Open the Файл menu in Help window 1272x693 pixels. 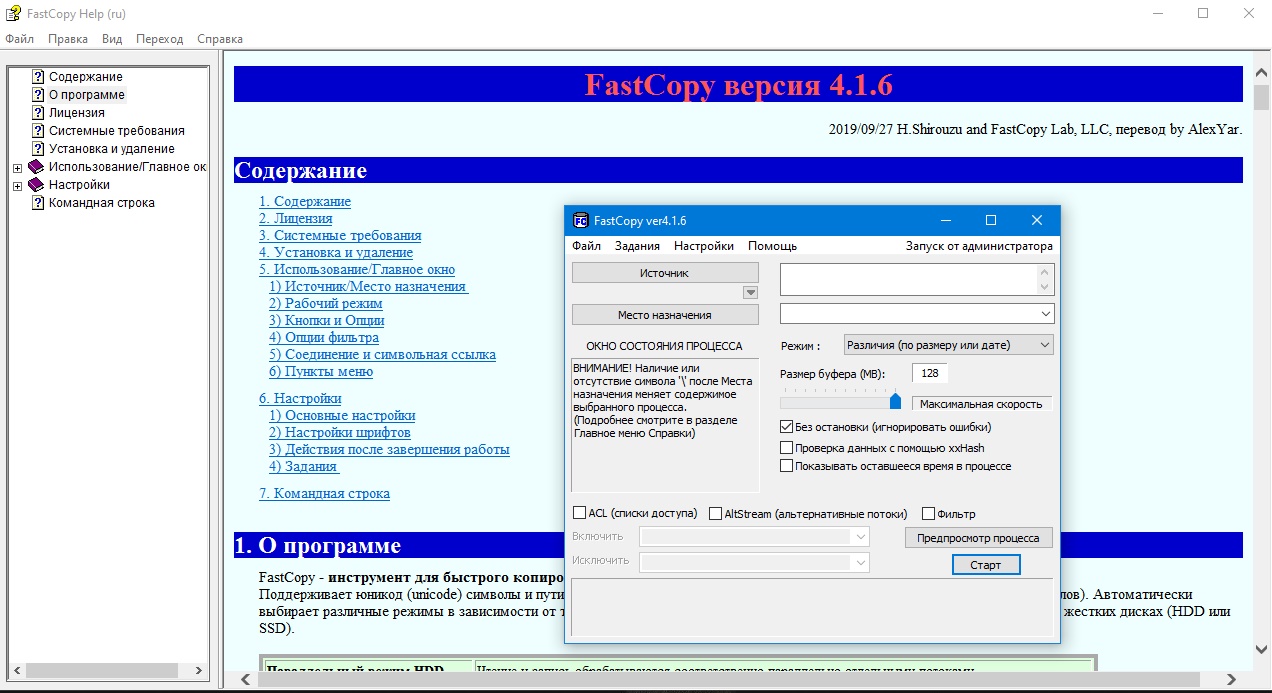tap(19, 39)
